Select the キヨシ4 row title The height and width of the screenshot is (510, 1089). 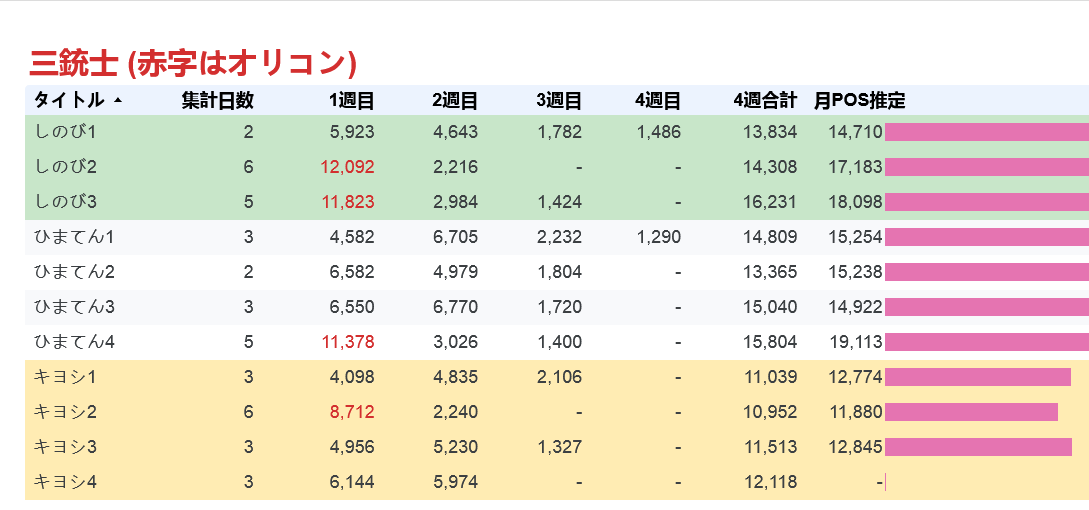click(66, 482)
